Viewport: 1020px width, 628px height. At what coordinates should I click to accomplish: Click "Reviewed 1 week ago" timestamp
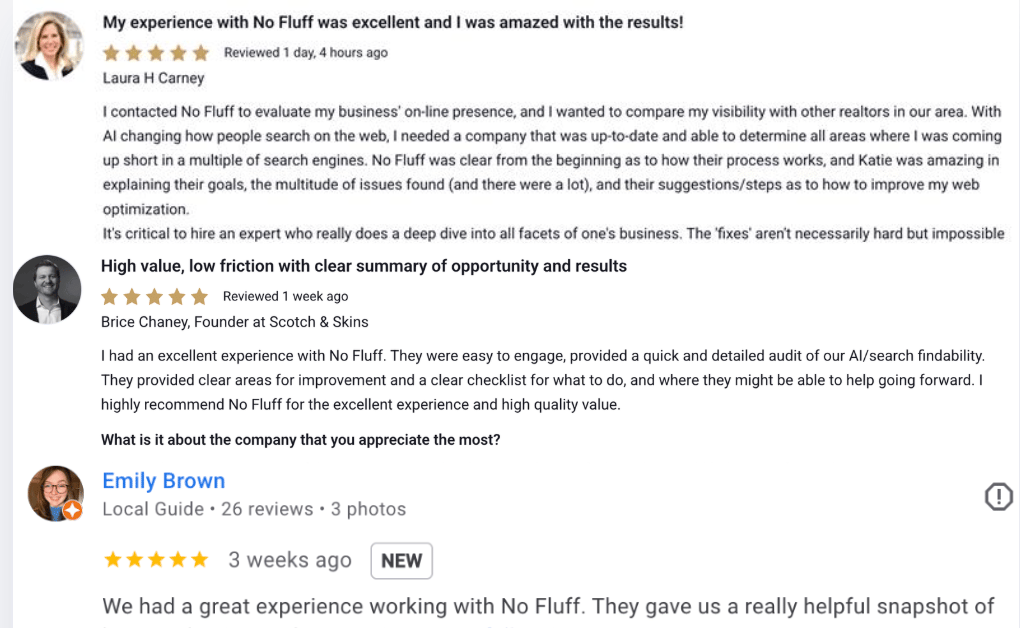click(x=285, y=296)
